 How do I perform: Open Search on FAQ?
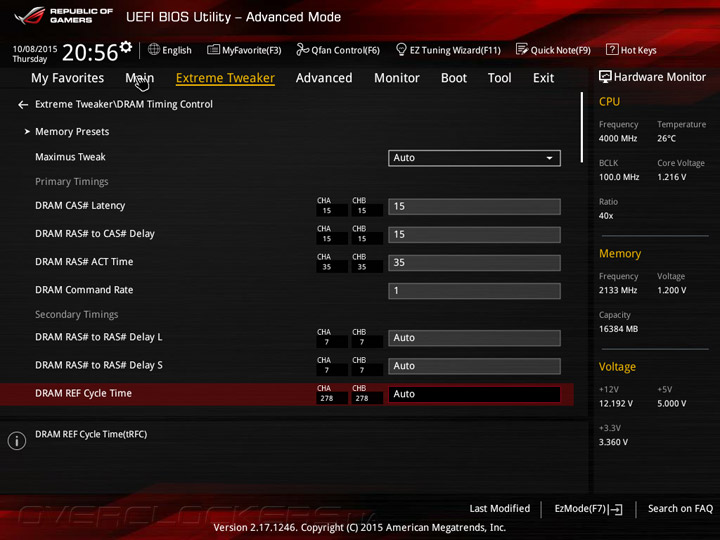click(x=680, y=509)
